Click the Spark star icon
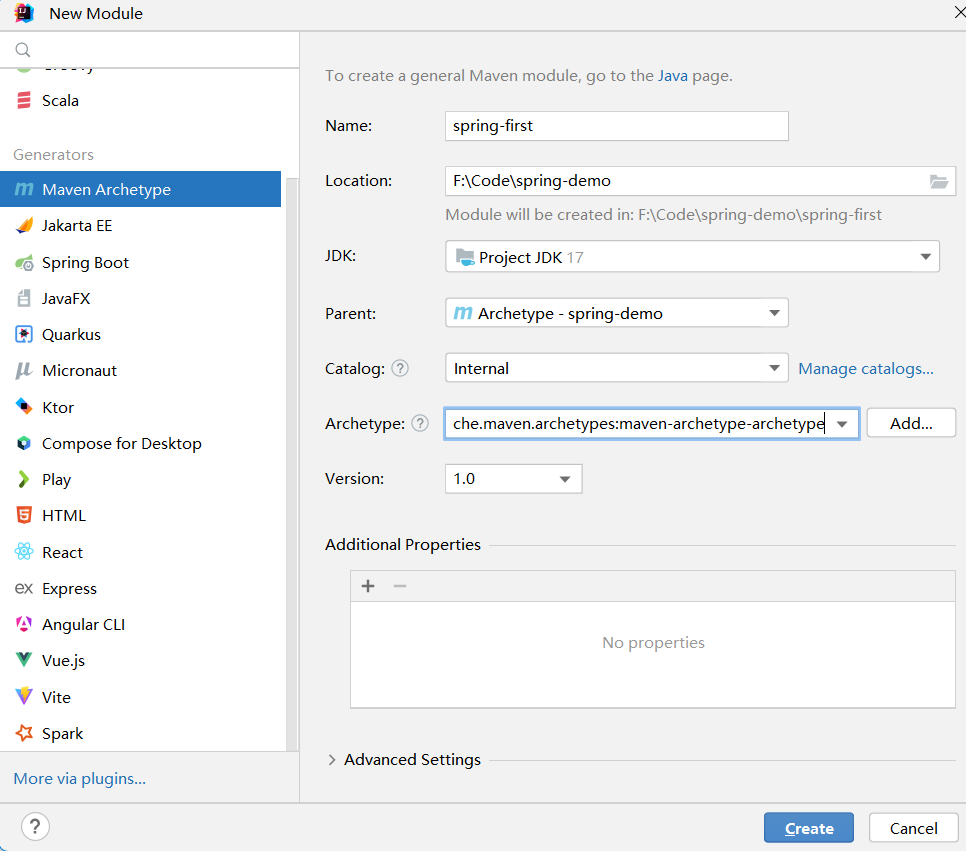Viewport: 966px width, 851px height. point(24,733)
